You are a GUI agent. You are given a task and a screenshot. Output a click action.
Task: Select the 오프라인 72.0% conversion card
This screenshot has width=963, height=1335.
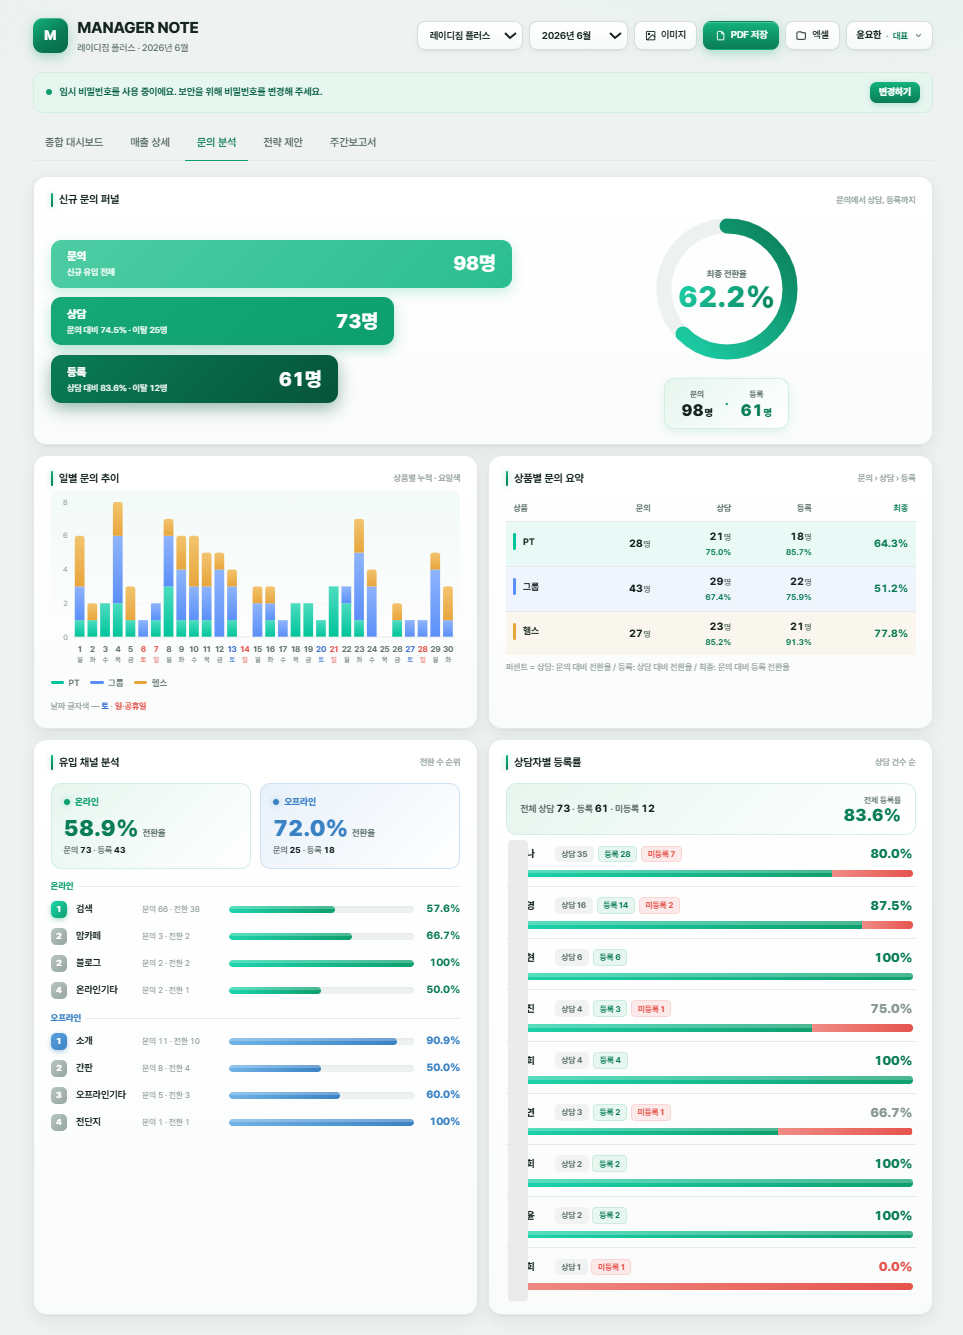tap(360, 826)
